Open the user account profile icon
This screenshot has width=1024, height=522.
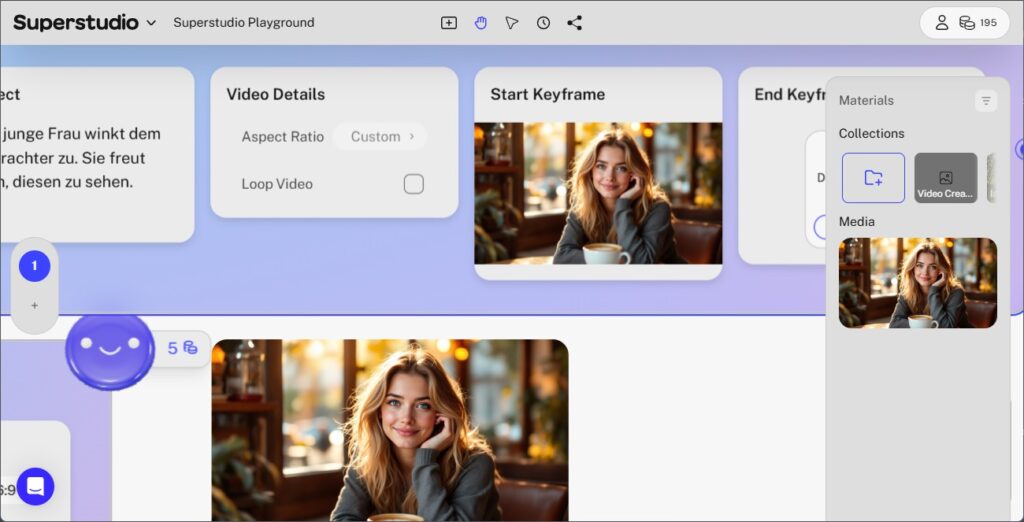click(942, 23)
